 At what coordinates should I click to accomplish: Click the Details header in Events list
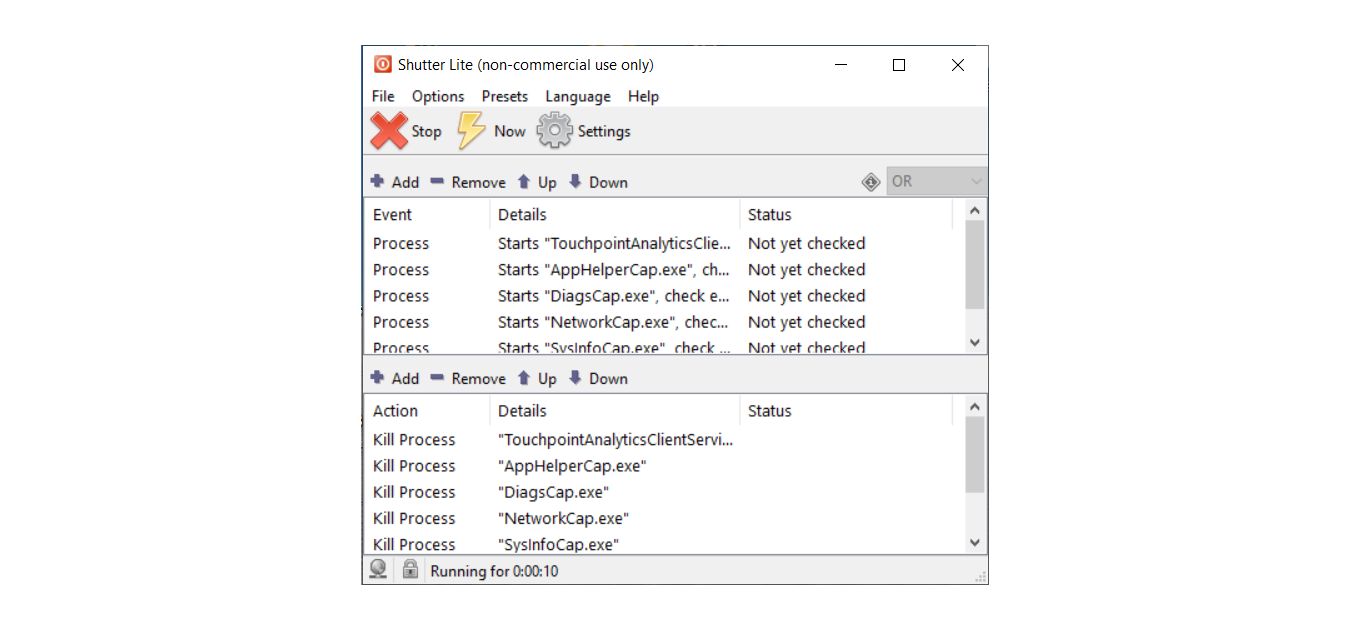coord(614,214)
